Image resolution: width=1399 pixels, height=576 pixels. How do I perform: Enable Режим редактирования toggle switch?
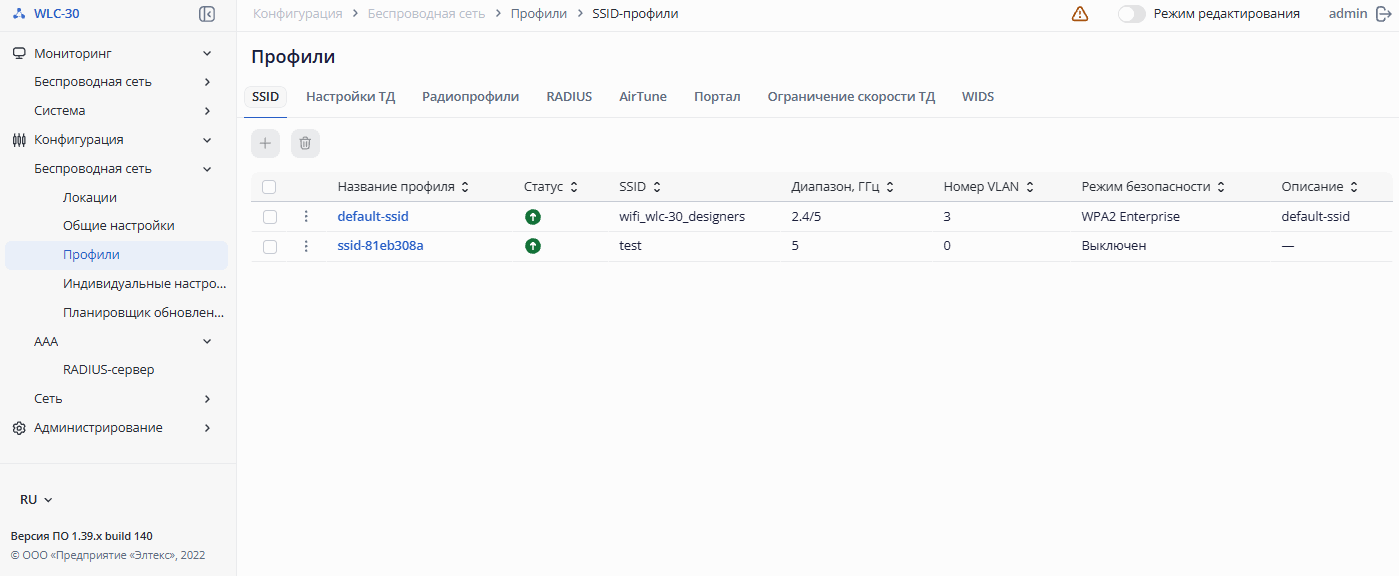pos(1132,14)
